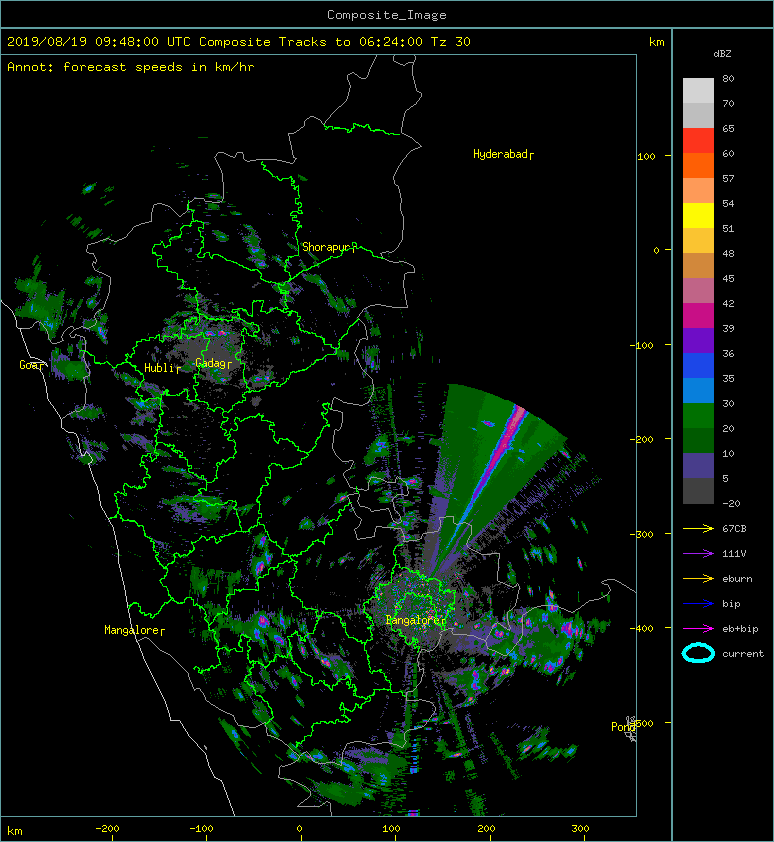Click the 'Annot: forecast speeds in km/hr' note
The height and width of the screenshot is (842, 774).
point(131,67)
